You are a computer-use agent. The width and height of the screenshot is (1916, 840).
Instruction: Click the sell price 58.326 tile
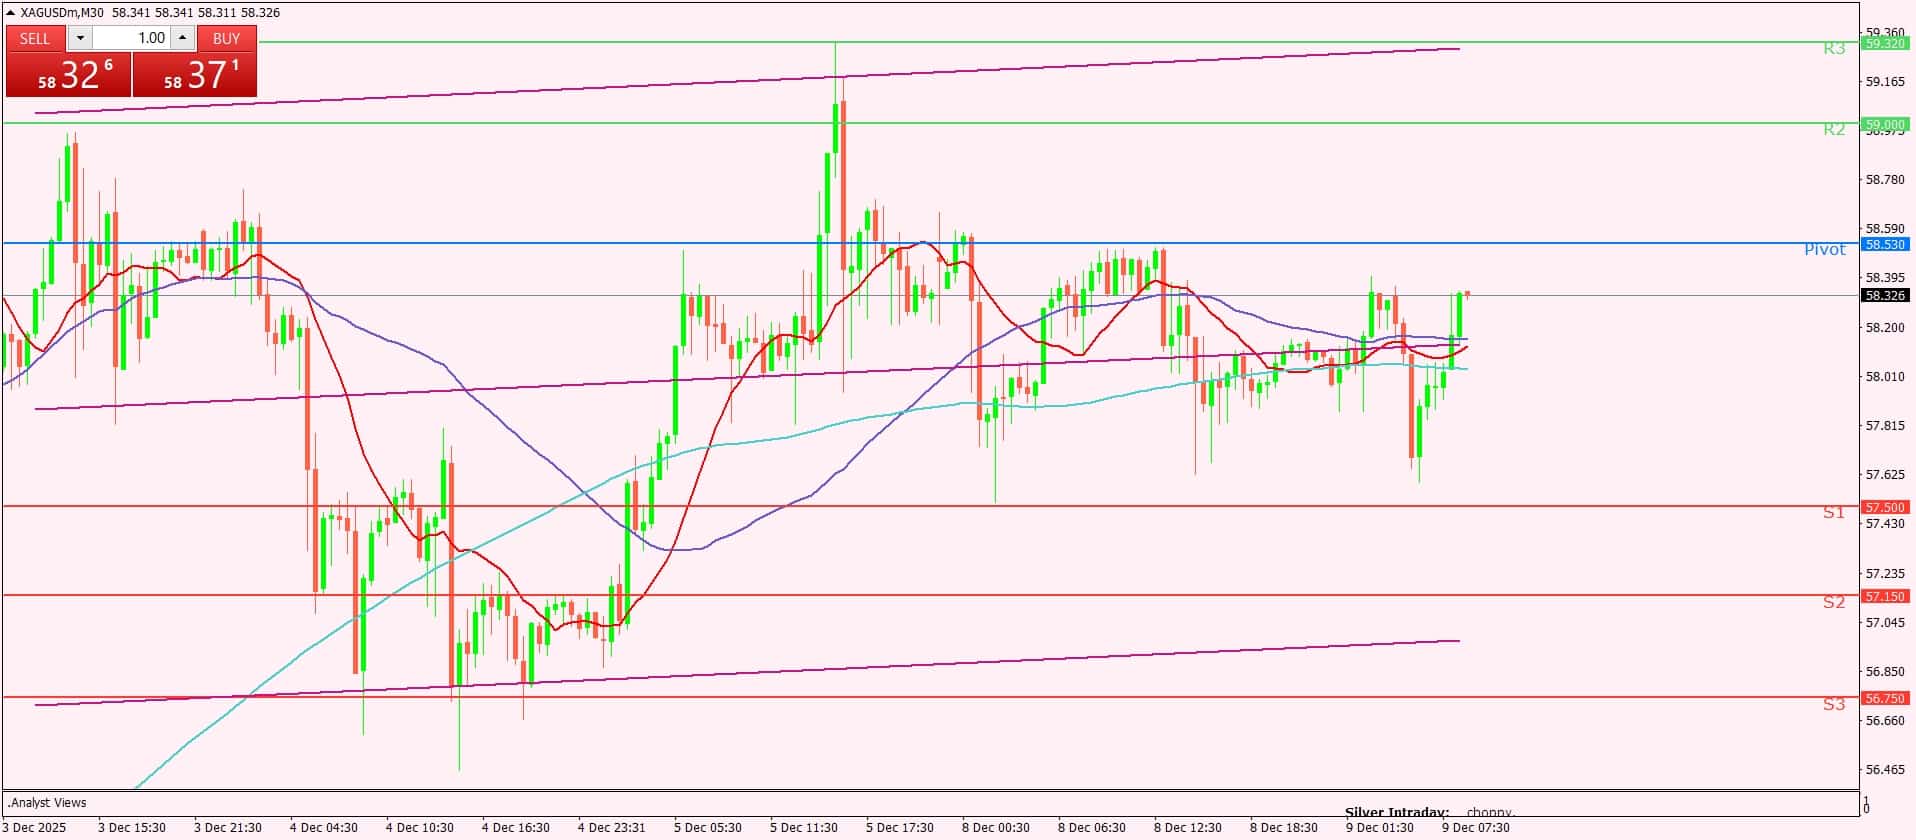[68, 75]
